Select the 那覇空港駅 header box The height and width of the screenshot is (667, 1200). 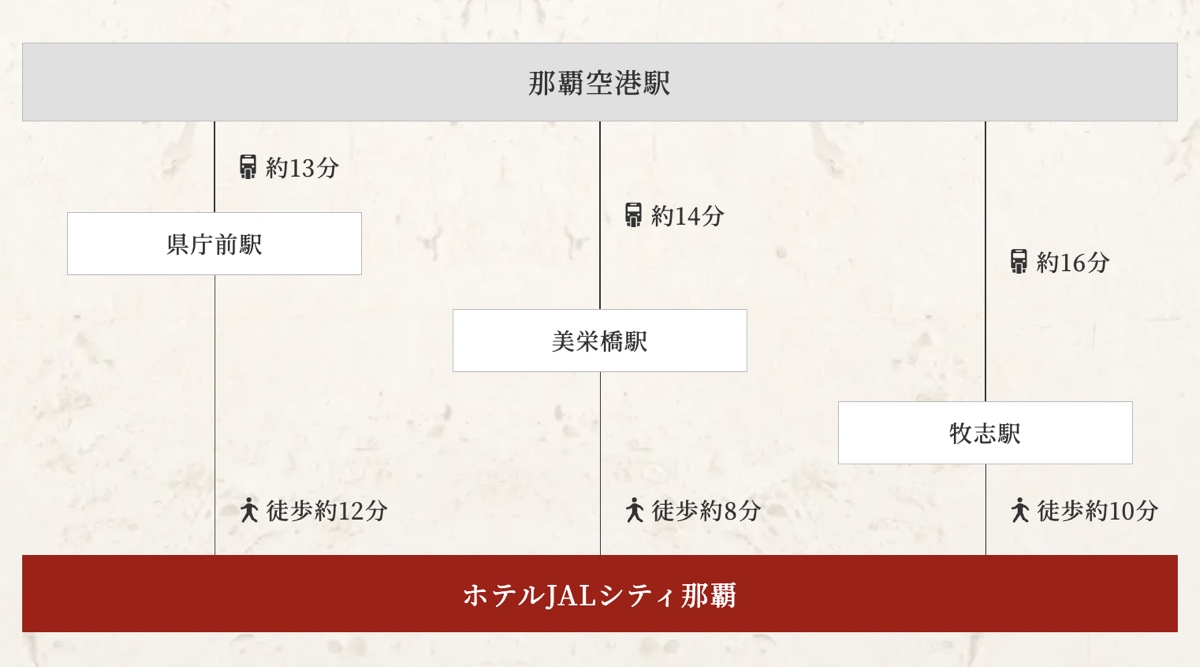[x=600, y=82]
